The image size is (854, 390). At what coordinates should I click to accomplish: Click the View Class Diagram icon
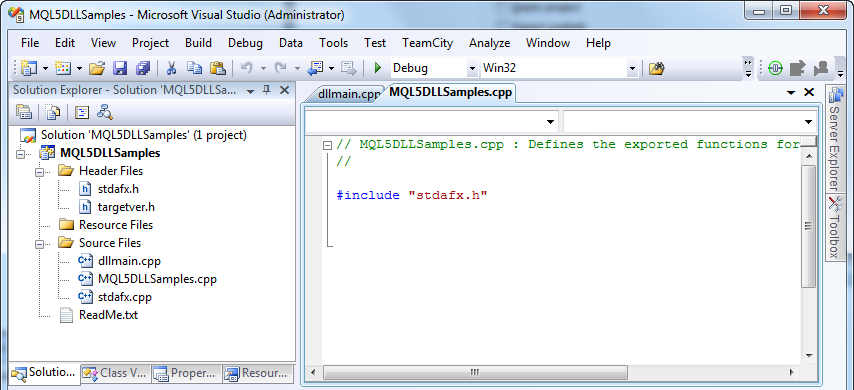(x=105, y=112)
